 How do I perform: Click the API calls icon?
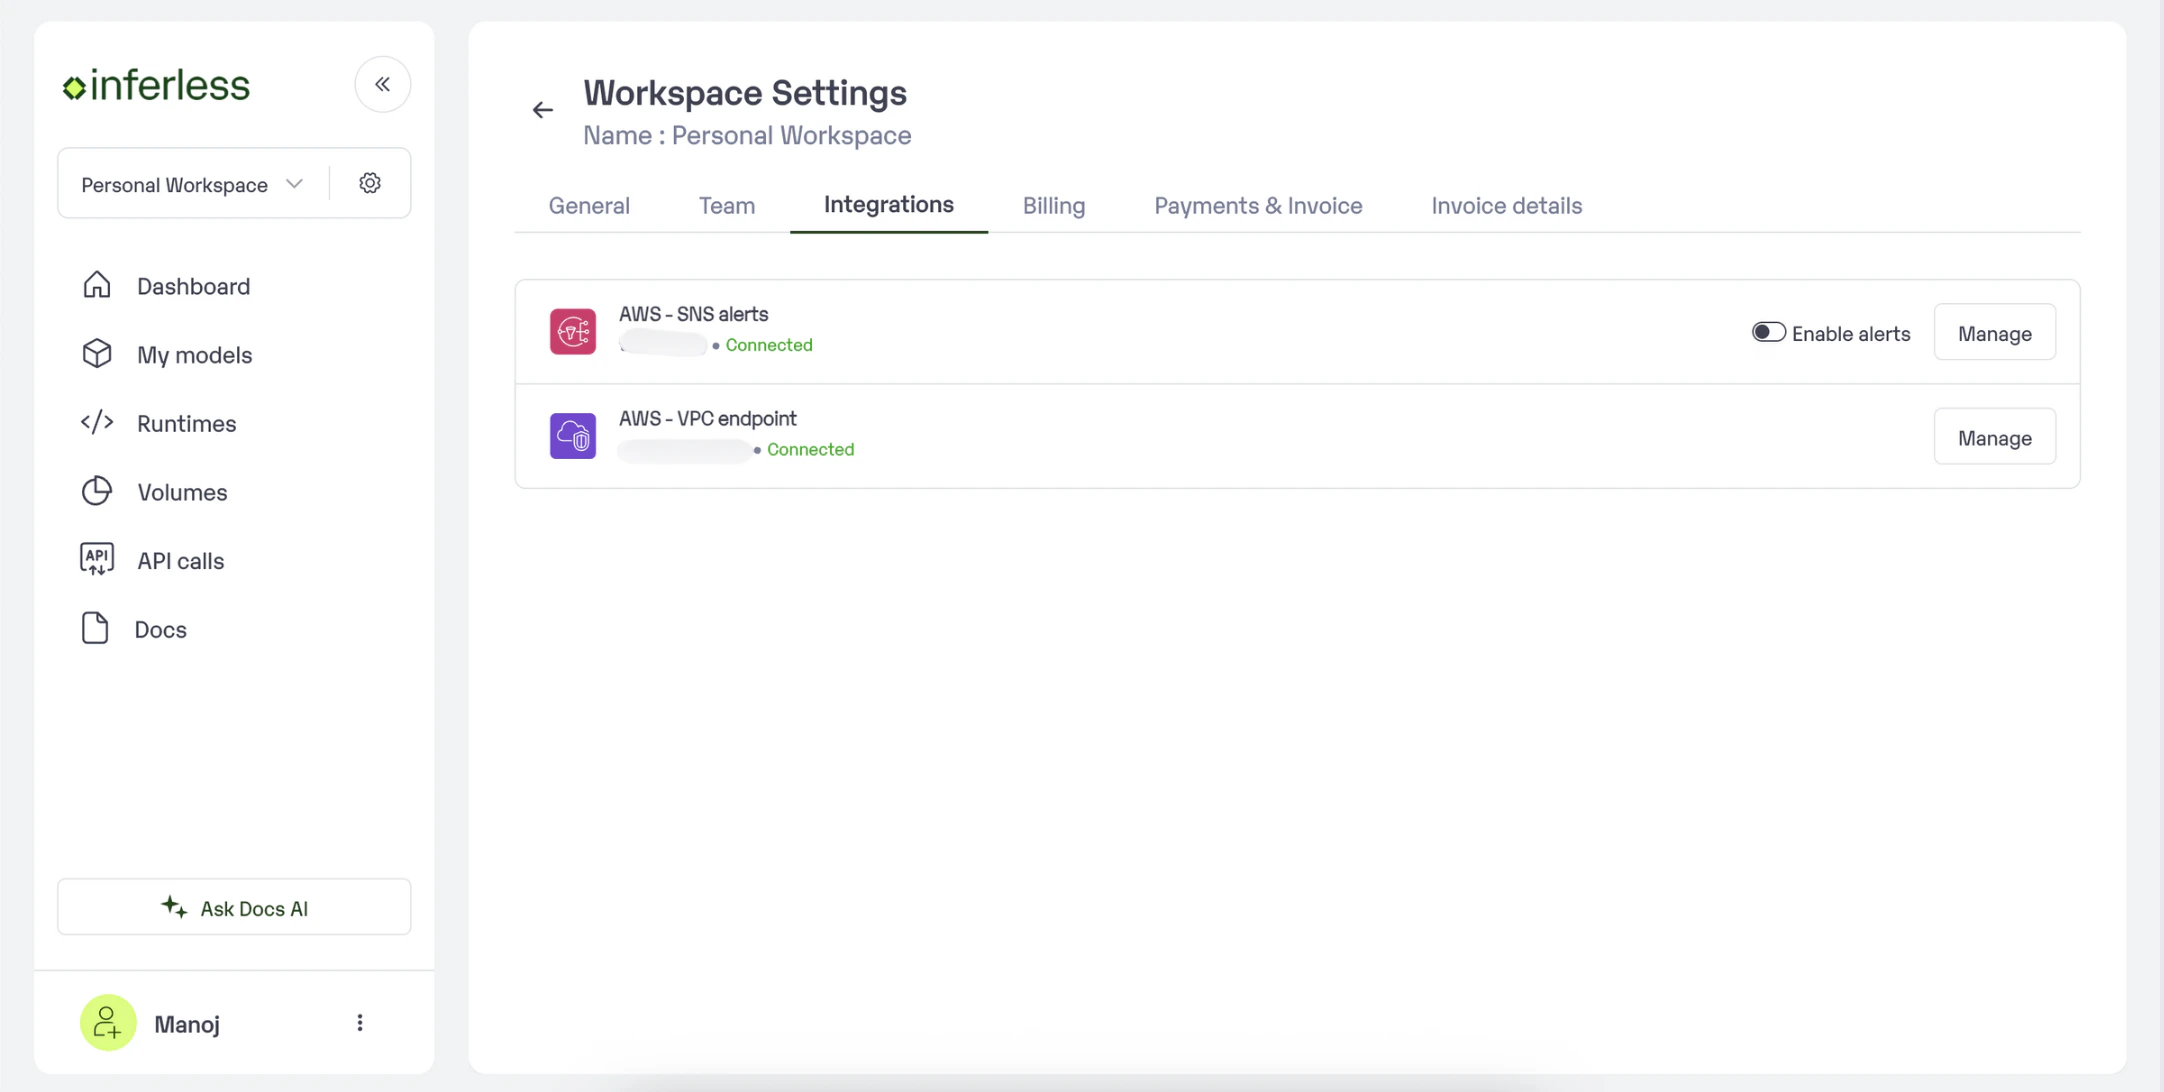pyautogui.click(x=97, y=560)
